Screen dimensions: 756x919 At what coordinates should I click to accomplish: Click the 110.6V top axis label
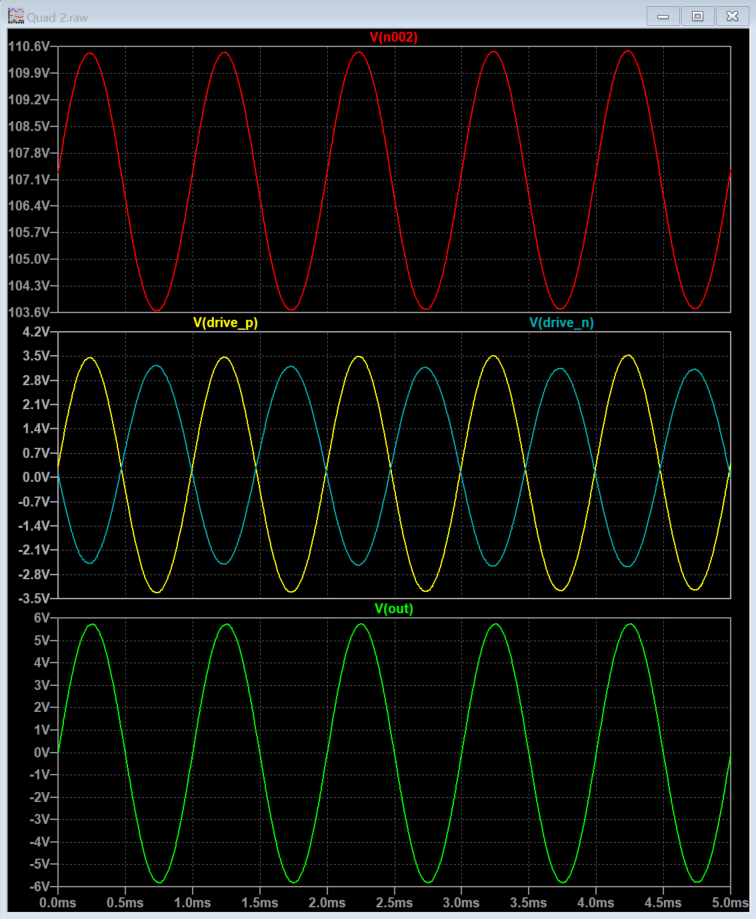[x=28, y=47]
